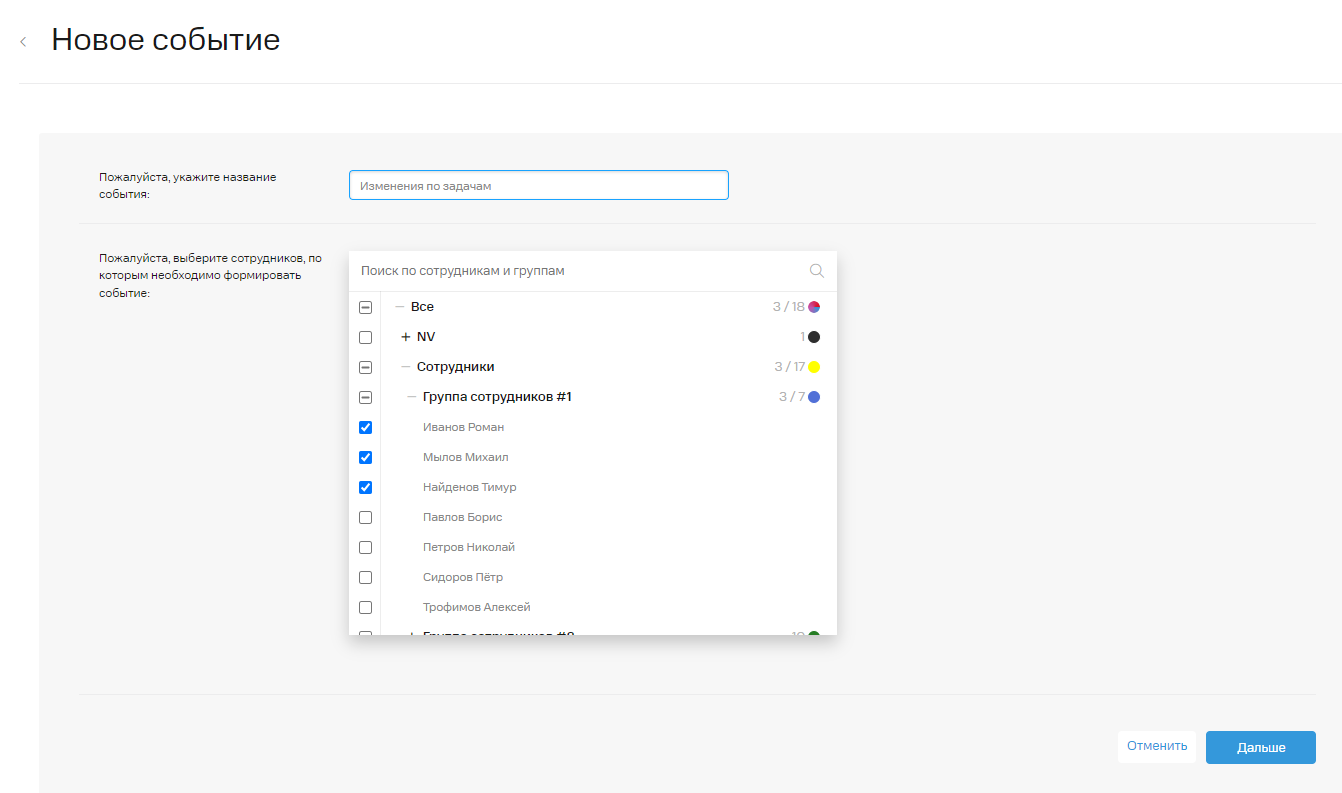Uncheck the Иванов Роман checkbox
The image size is (1342, 793).
coord(365,427)
